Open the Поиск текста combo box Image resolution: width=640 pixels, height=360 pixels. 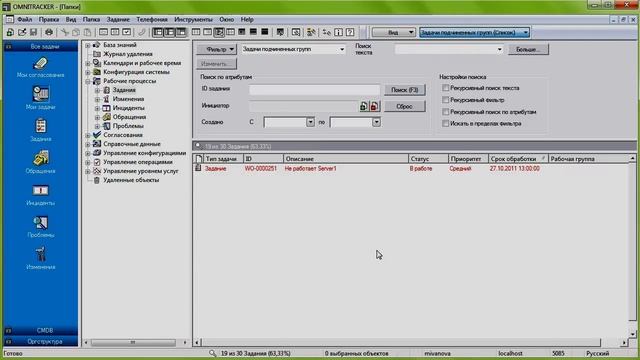[x=449, y=49]
